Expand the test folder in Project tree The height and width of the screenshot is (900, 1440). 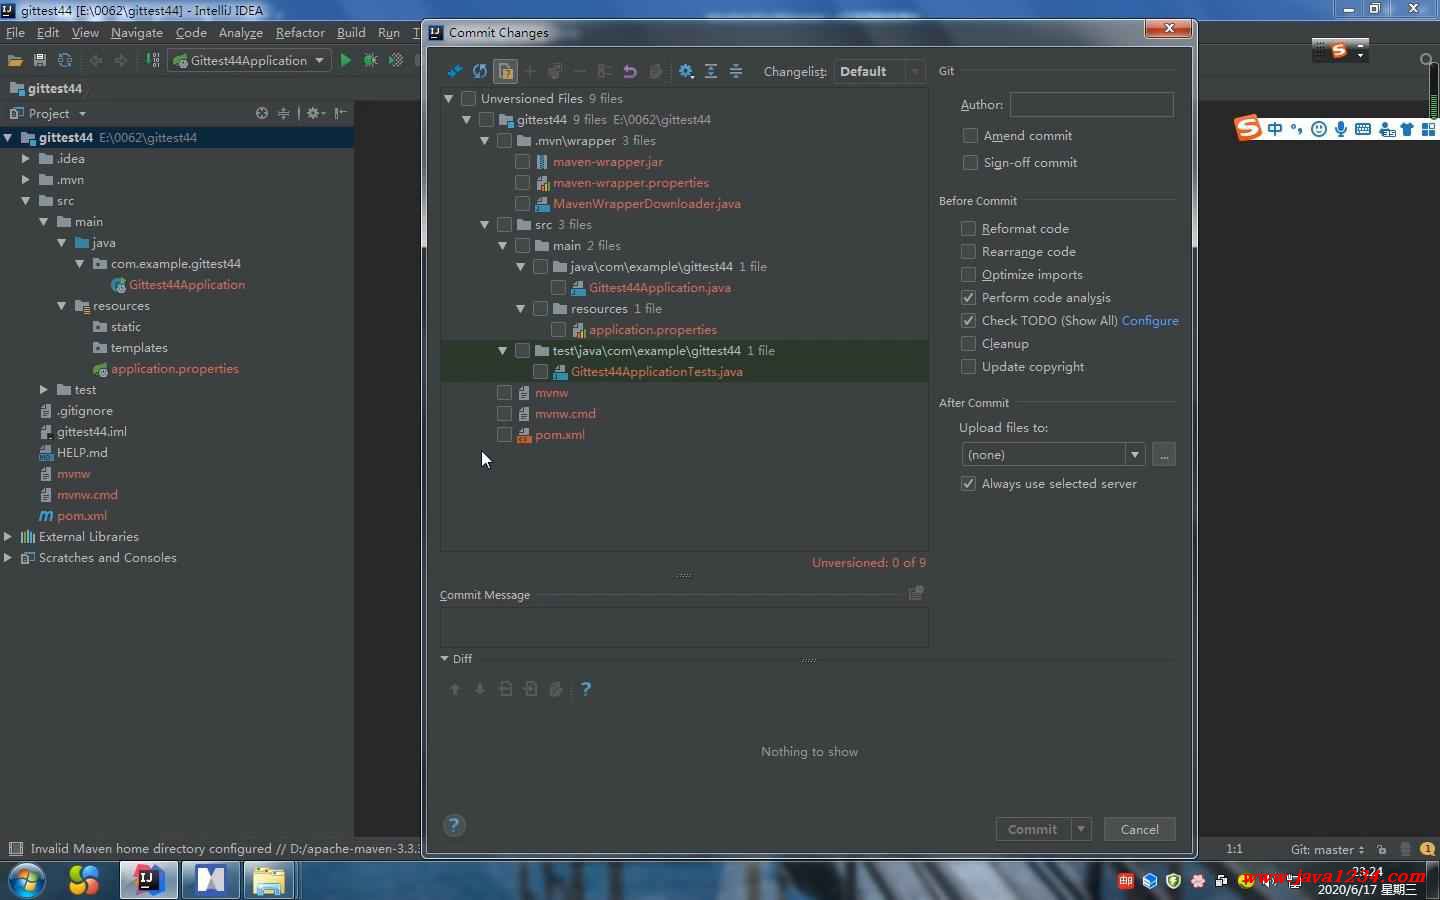[44, 389]
